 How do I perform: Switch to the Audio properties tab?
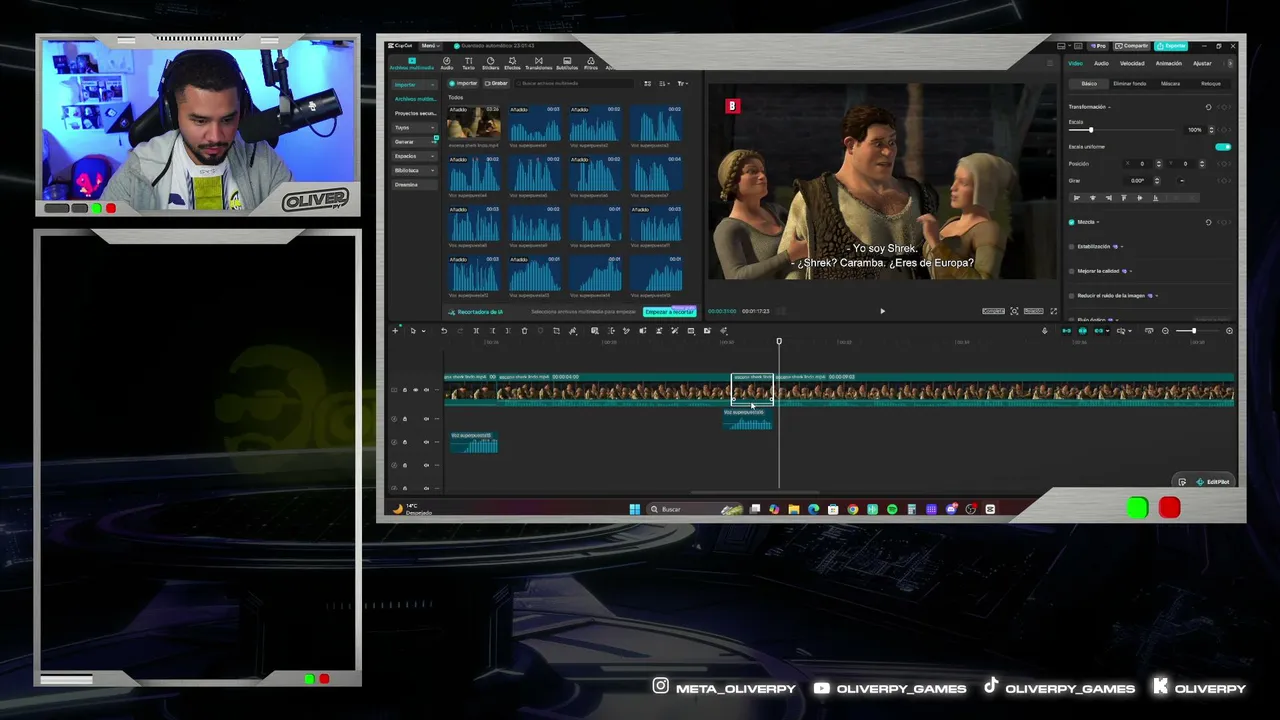(1101, 63)
